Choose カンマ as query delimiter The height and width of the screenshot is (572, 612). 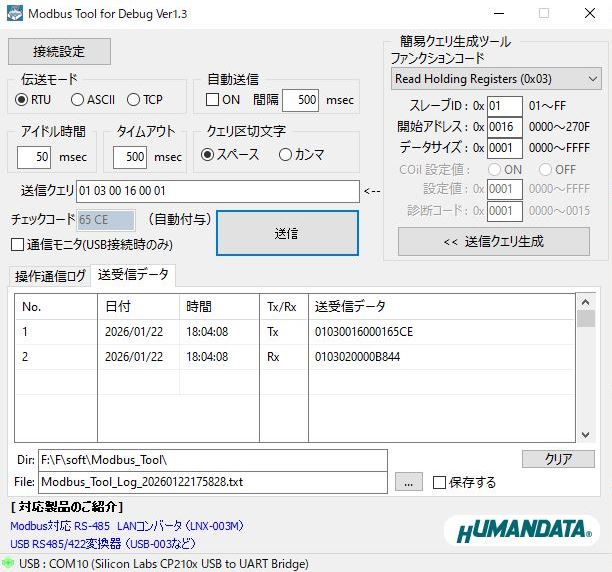pyautogui.click(x=285, y=154)
